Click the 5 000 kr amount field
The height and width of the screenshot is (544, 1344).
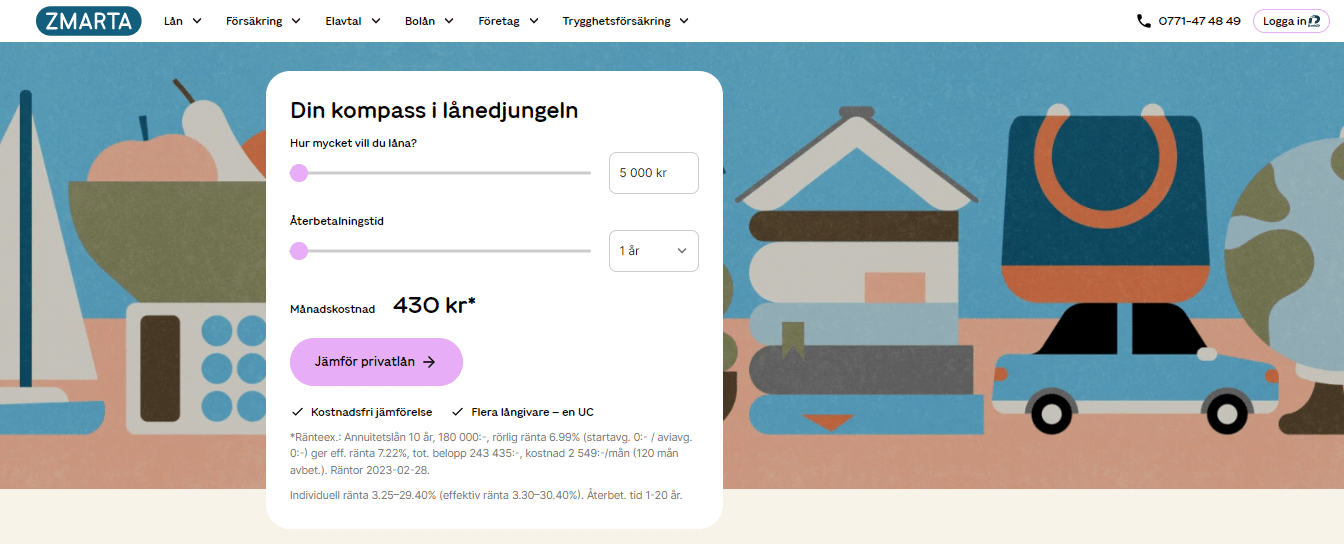(x=654, y=173)
